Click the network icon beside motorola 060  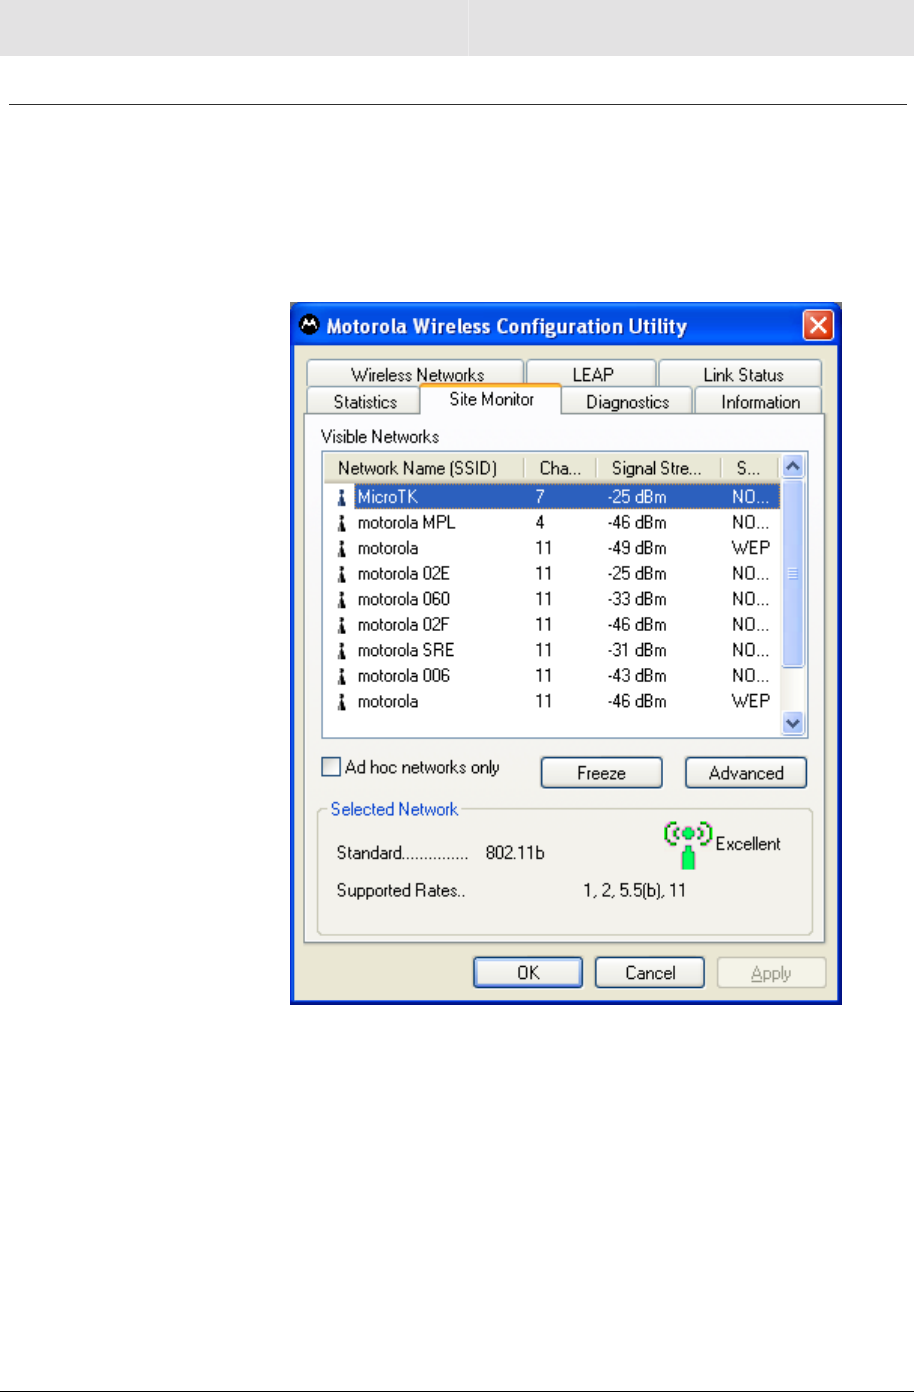[x=342, y=600]
